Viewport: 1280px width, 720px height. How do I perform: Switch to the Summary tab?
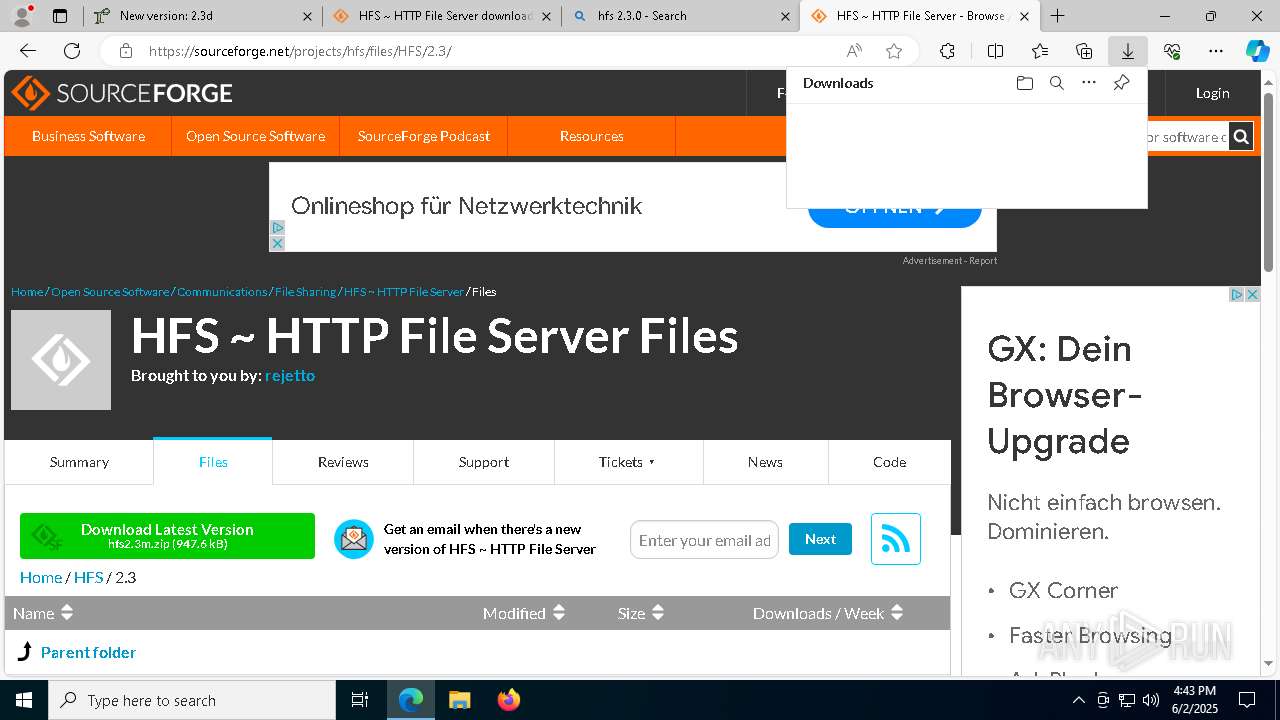coord(79,462)
